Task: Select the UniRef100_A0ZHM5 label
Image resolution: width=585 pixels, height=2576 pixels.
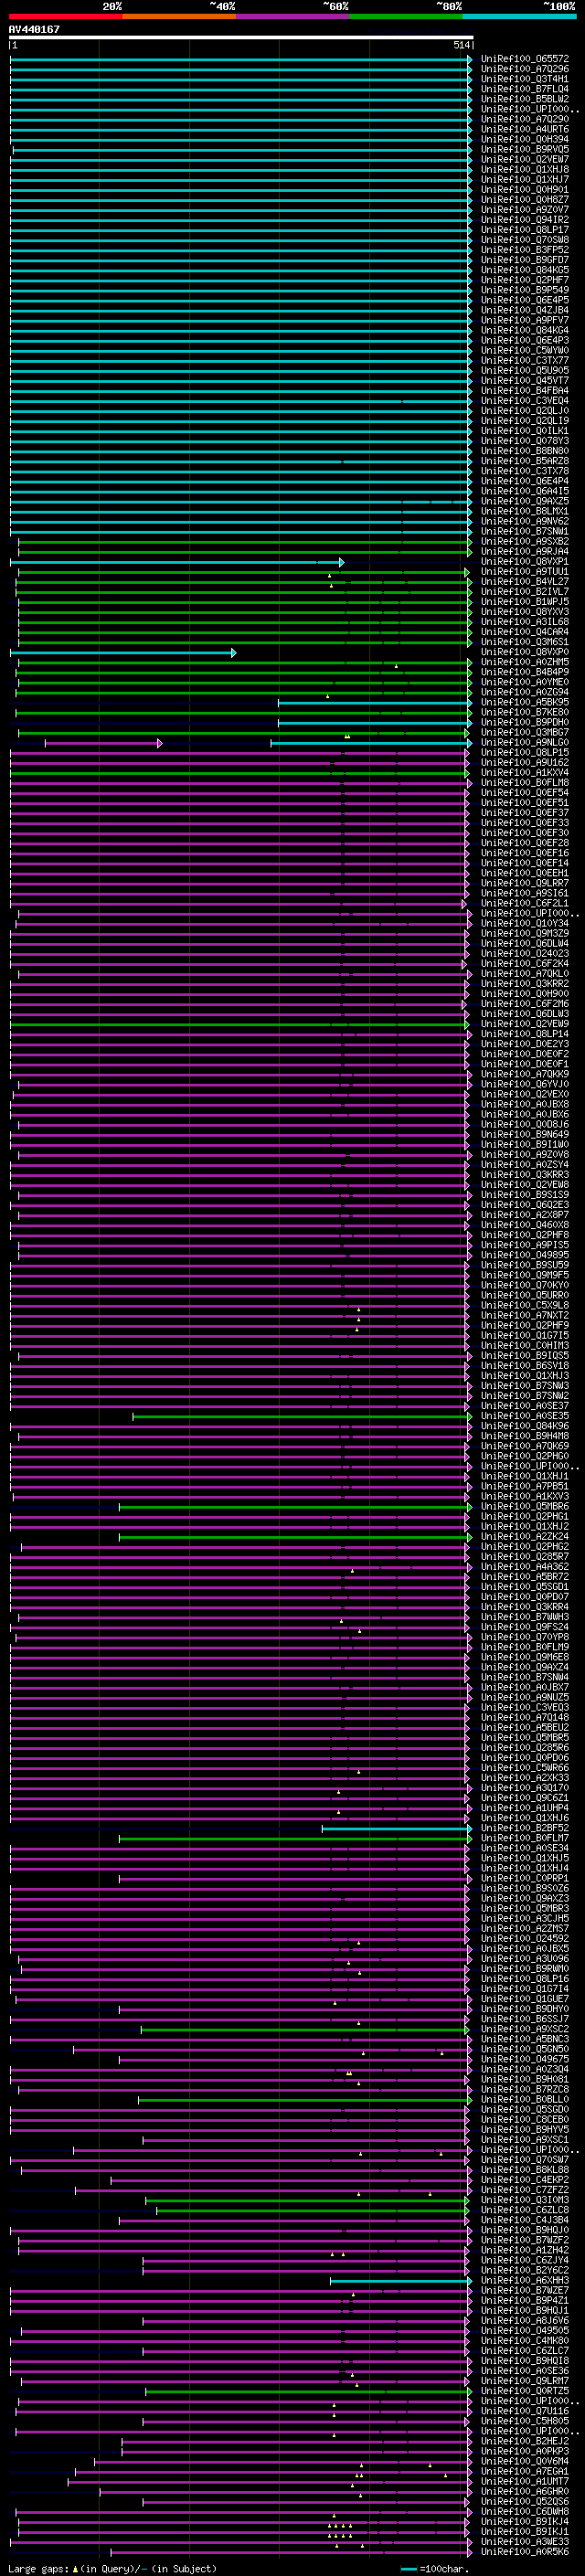Action: [x=525, y=662]
